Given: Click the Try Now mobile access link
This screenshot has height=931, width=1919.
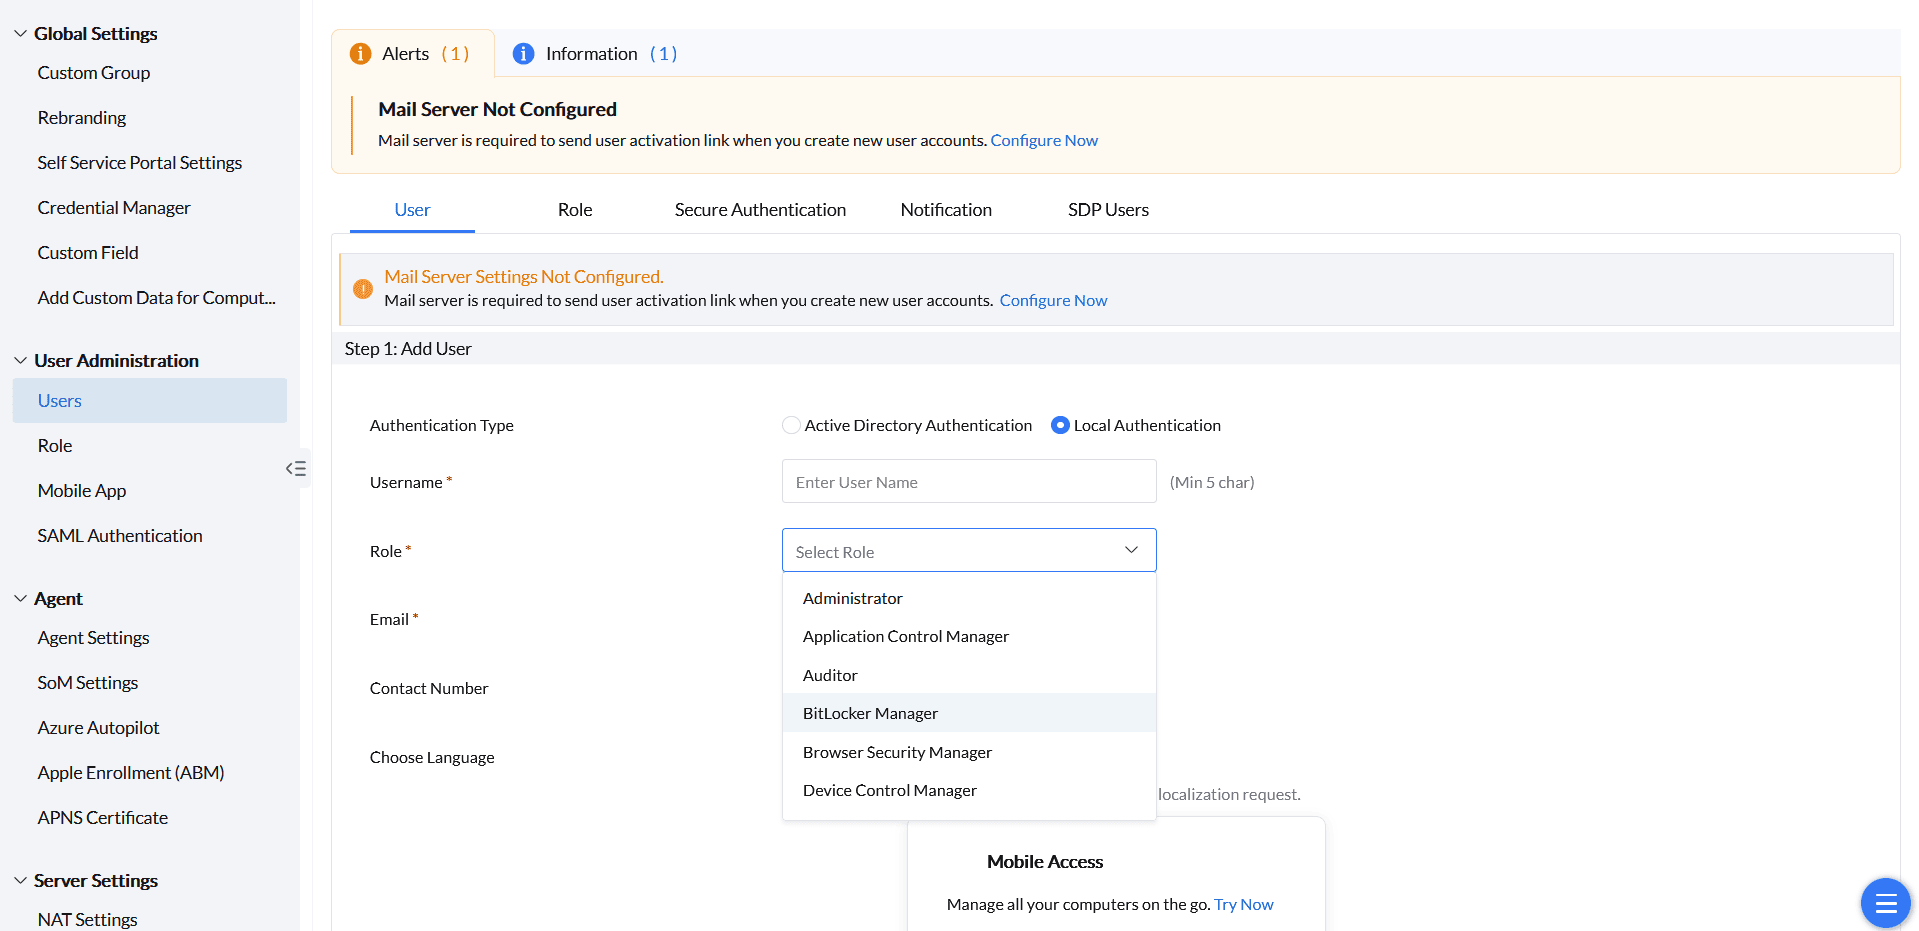Looking at the screenshot, I should point(1243,905).
